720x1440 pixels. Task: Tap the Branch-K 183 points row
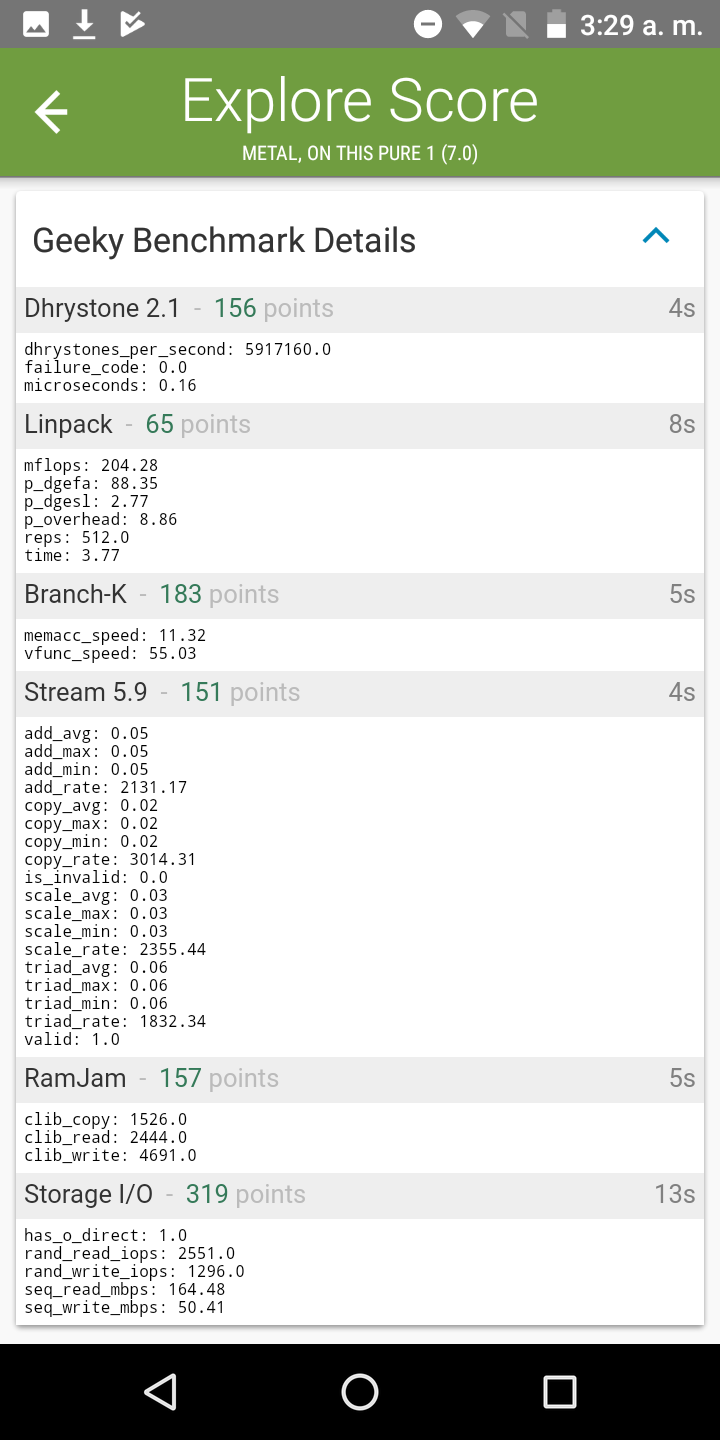tap(360, 595)
